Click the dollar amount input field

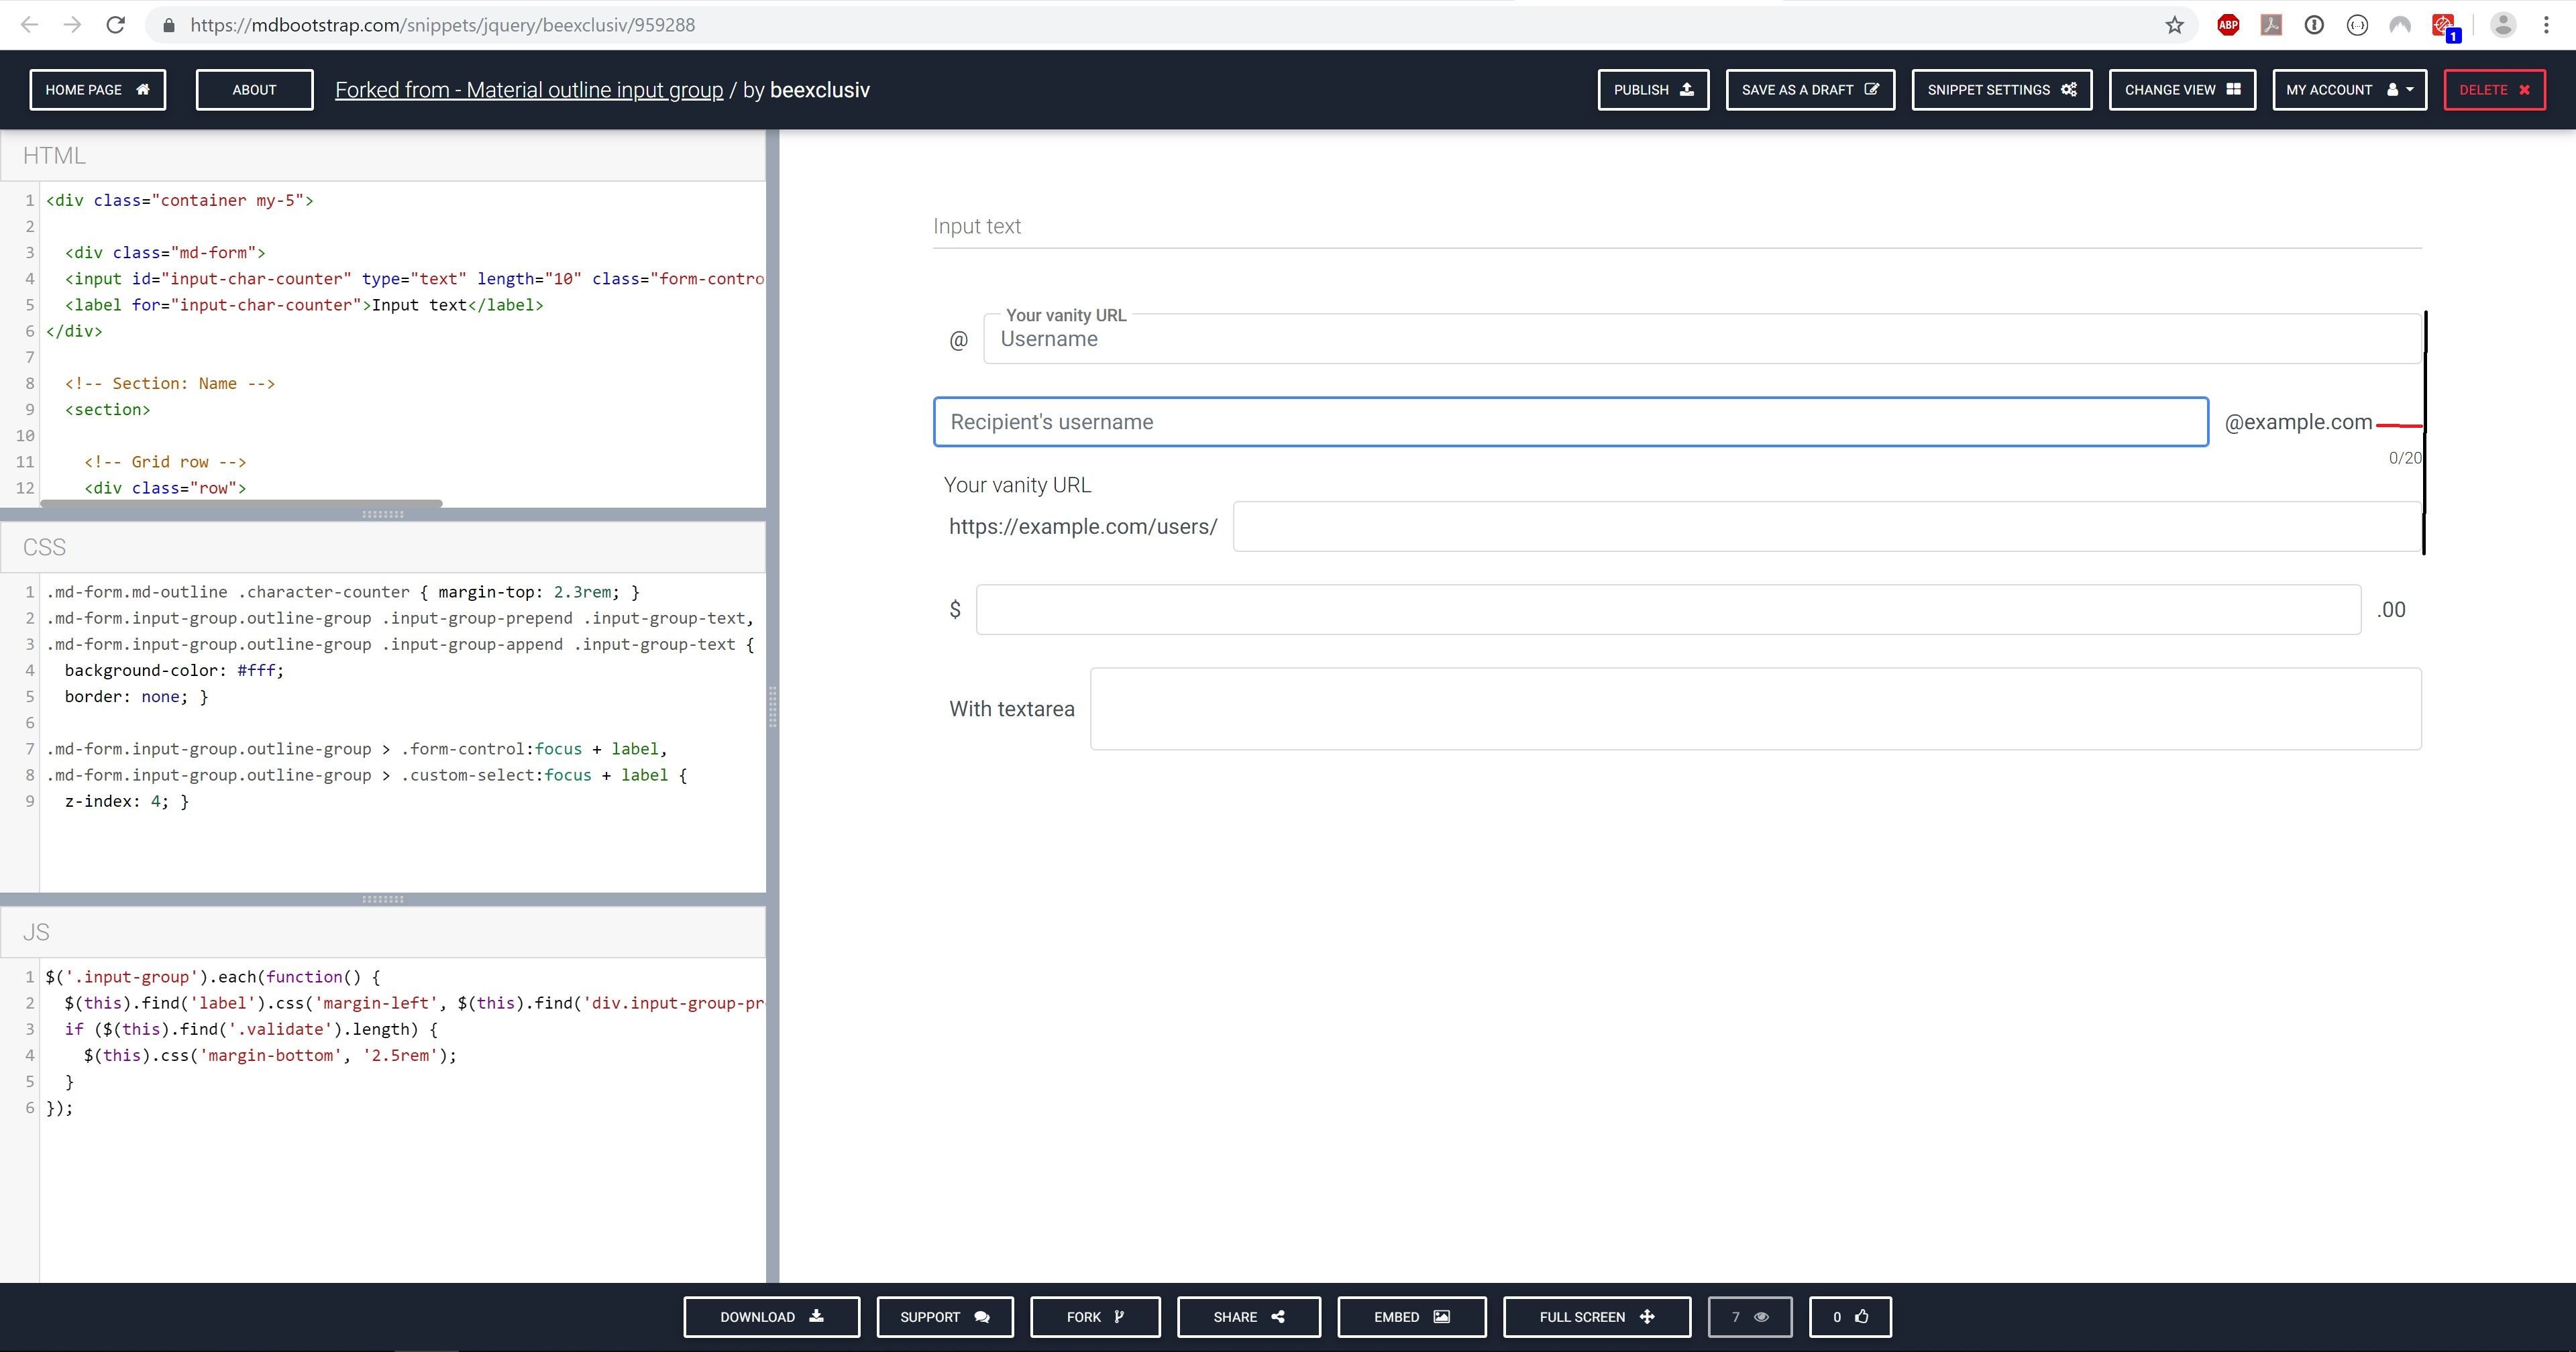click(1668, 610)
